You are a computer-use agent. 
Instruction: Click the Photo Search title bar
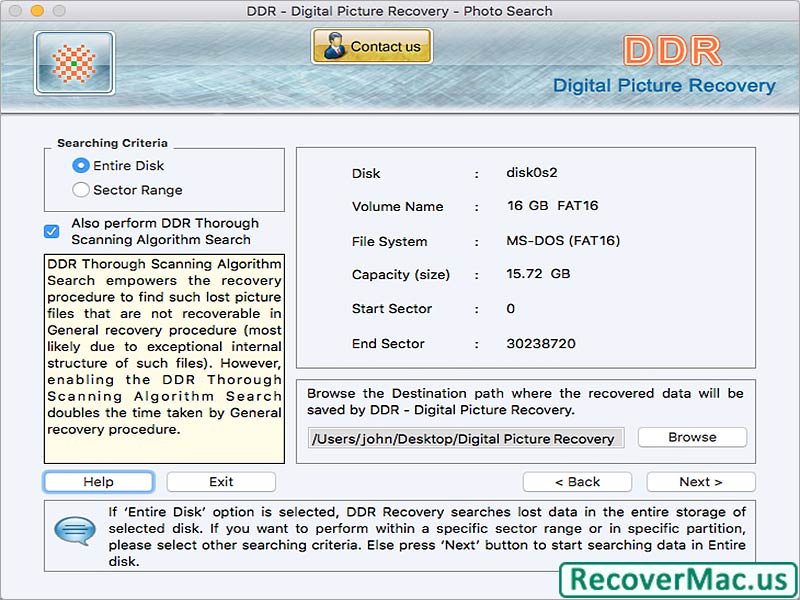coord(400,11)
